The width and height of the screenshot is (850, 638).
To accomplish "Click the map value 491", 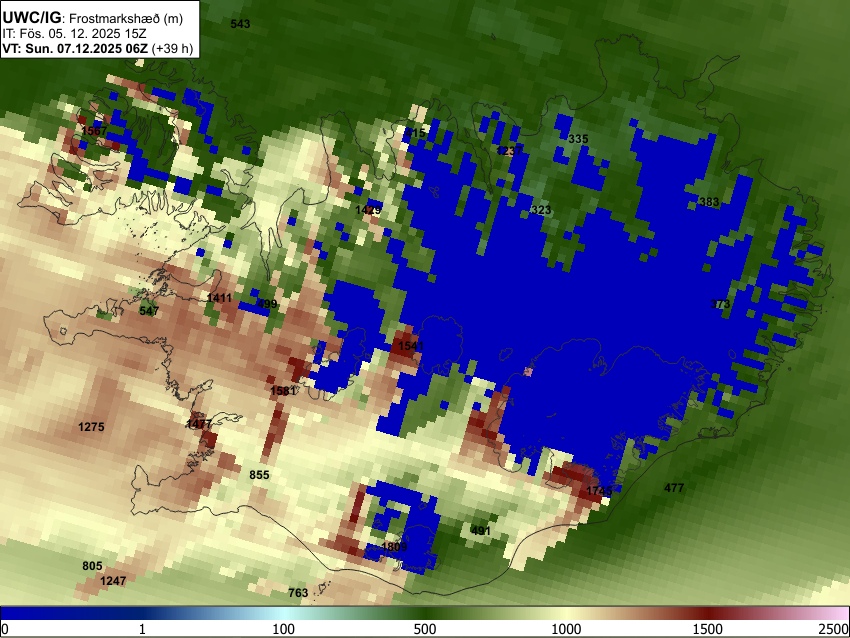I will click(480, 531).
